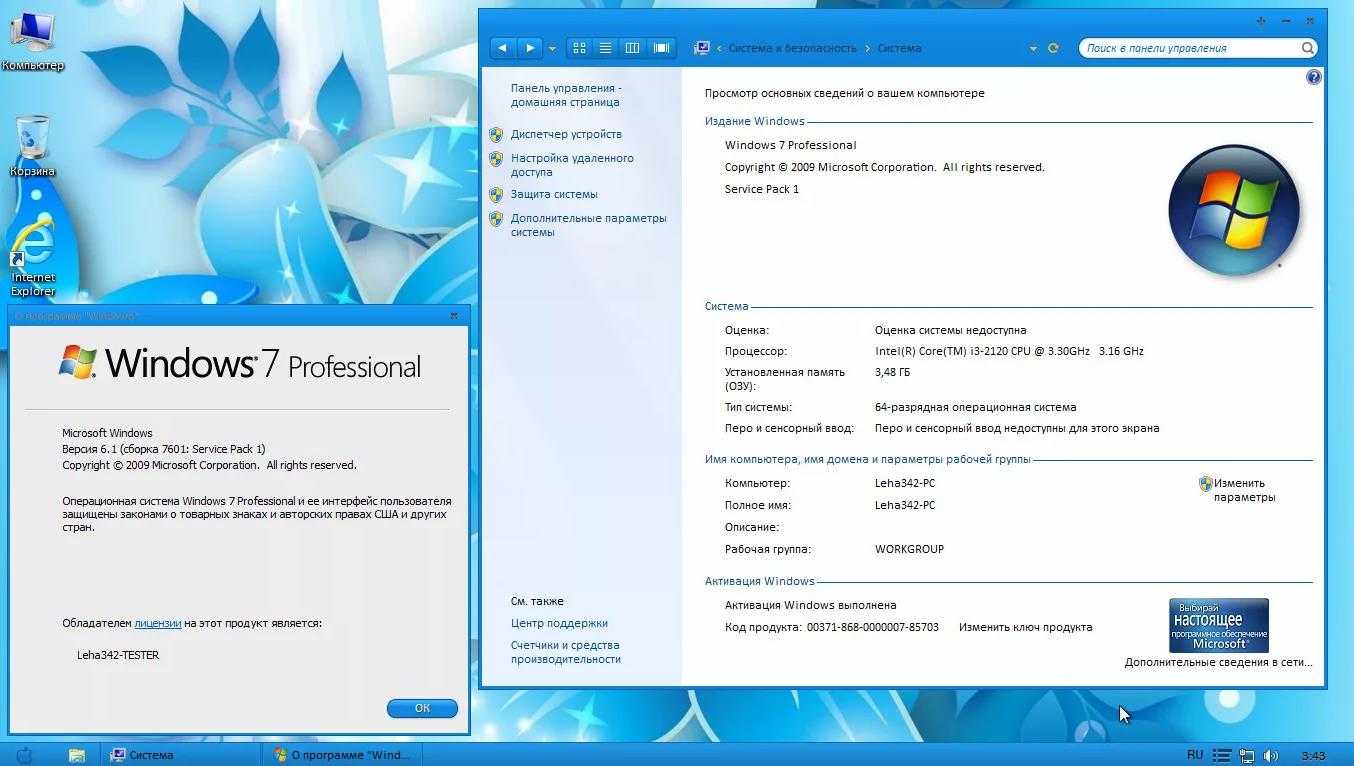
Task: Open help with the blue question icon
Action: 1313,77
